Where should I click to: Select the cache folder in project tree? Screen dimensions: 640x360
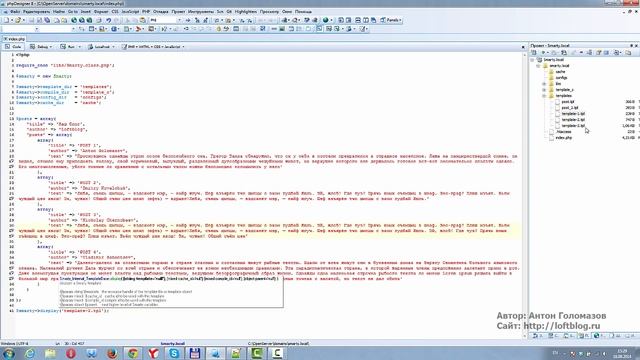[560, 72]
